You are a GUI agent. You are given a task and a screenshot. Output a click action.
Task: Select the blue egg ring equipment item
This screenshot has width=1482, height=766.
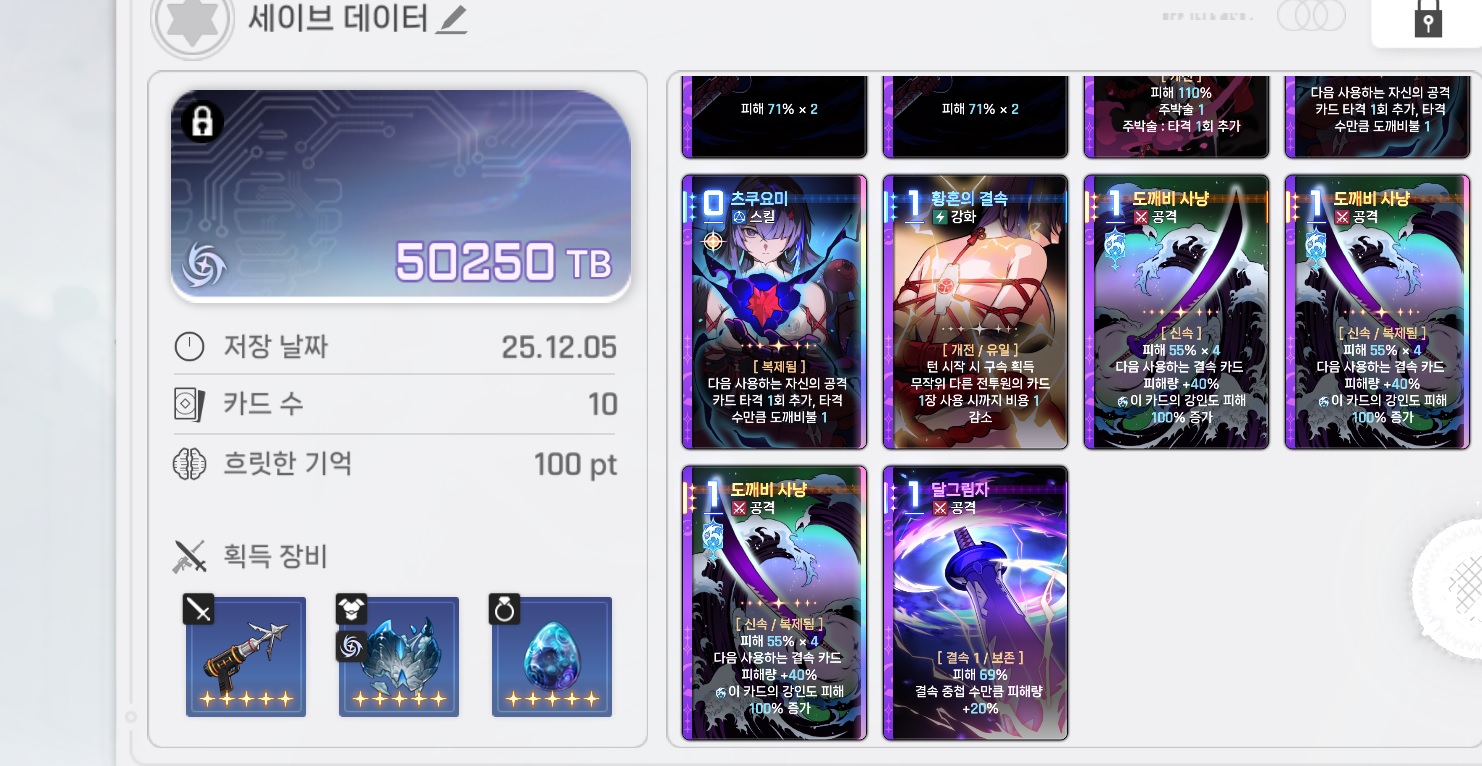pos(552,656)
